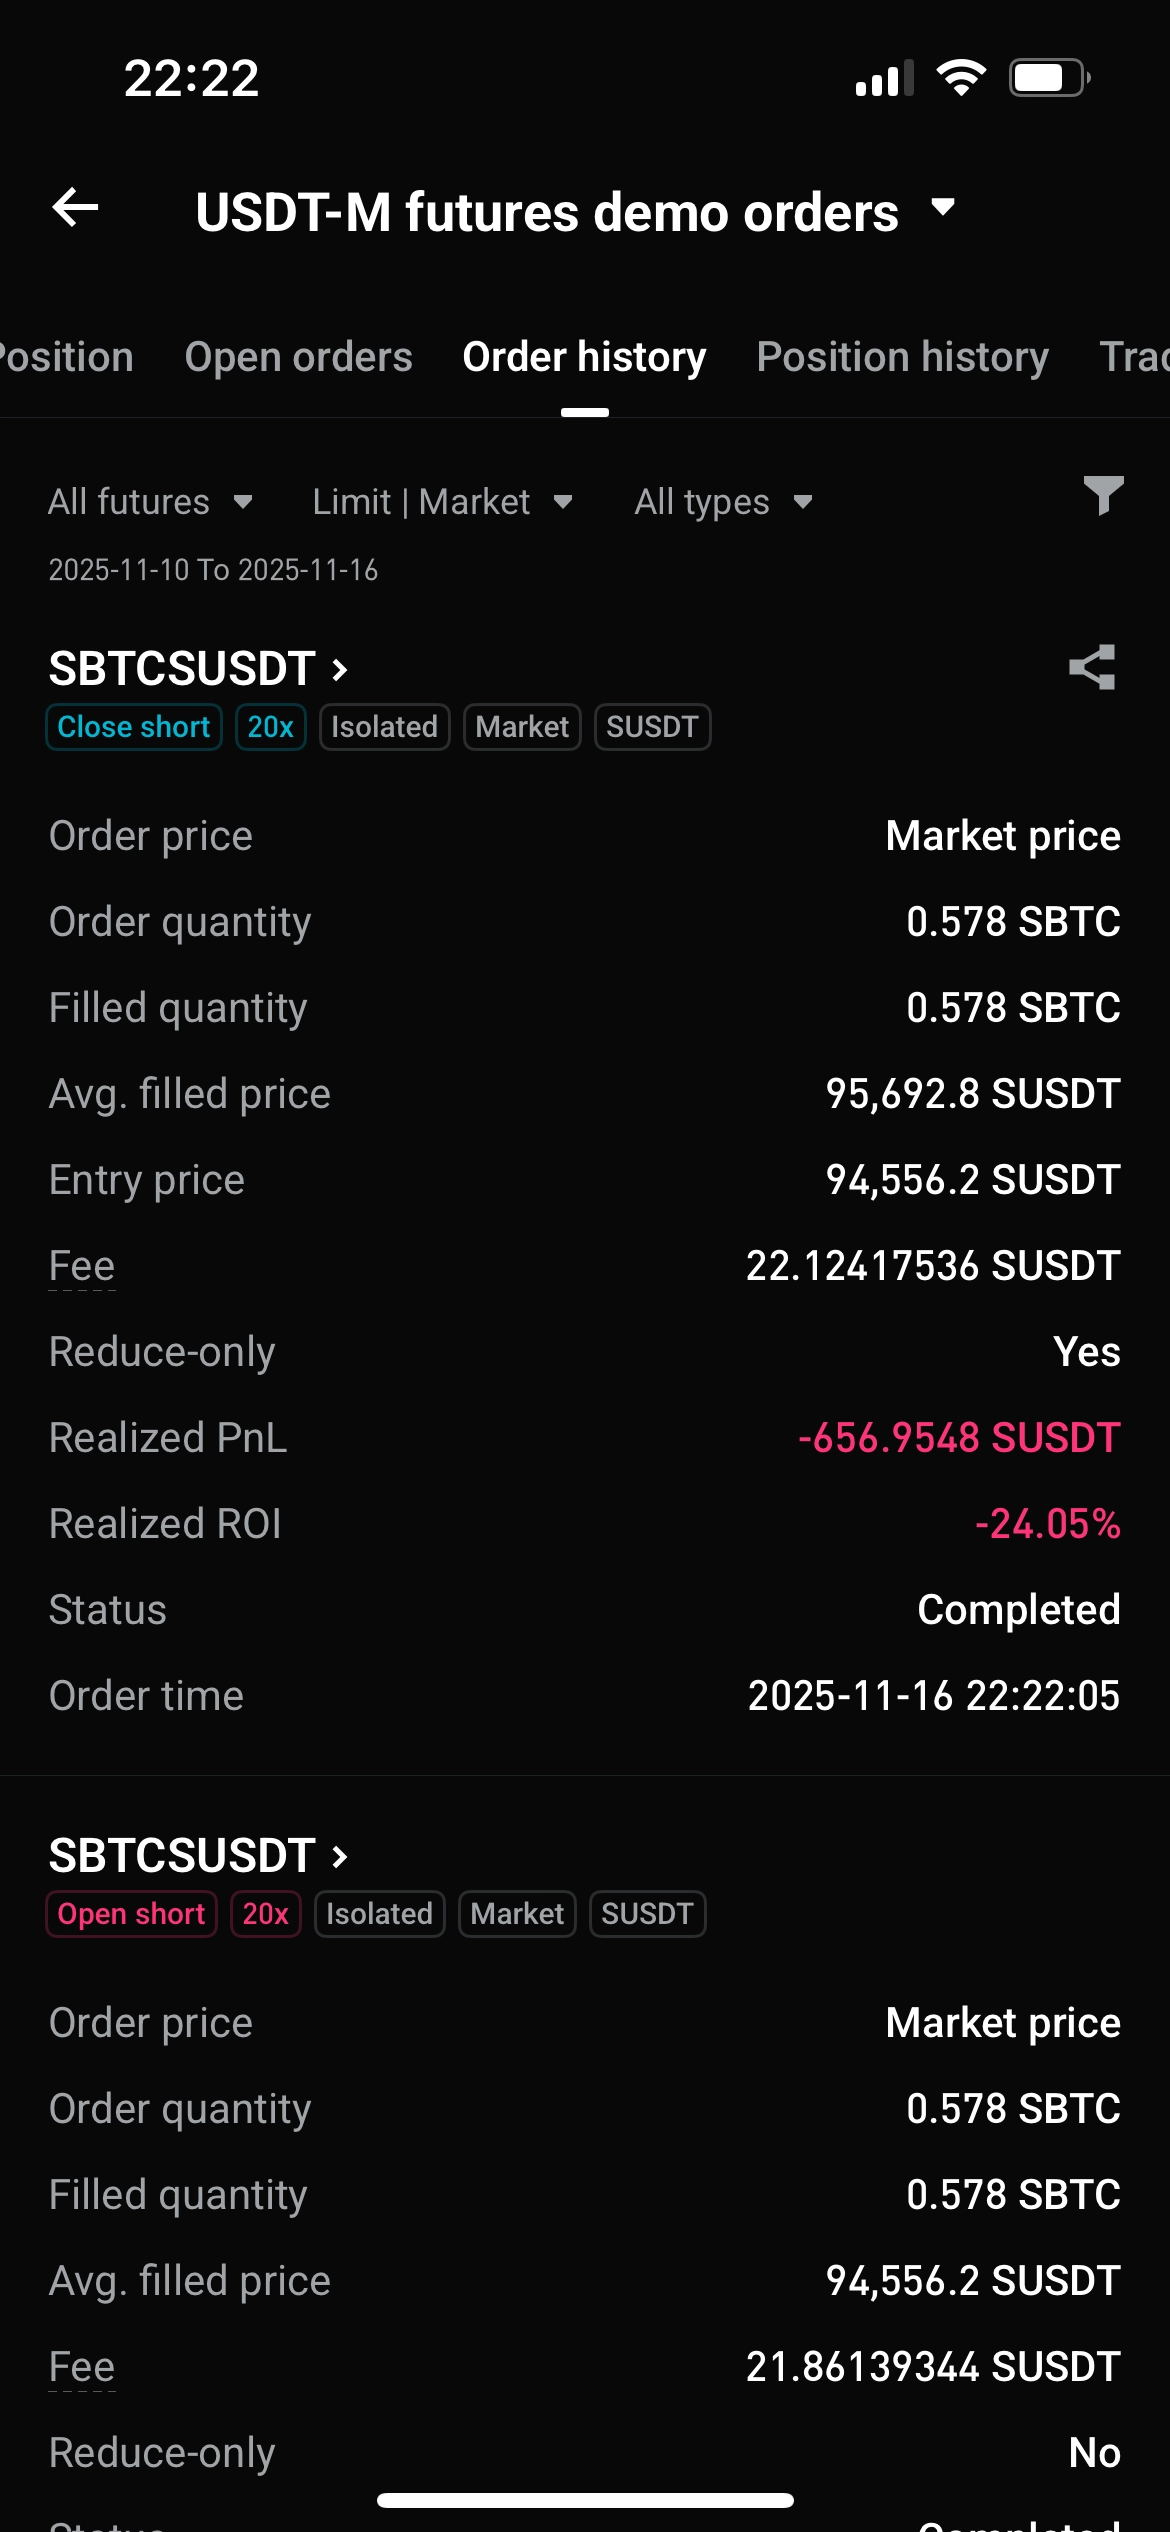The width and height of the screenshot is (1170, 2532).
Task: Tap the back arrow icon
Action: (x=76, y=208)
